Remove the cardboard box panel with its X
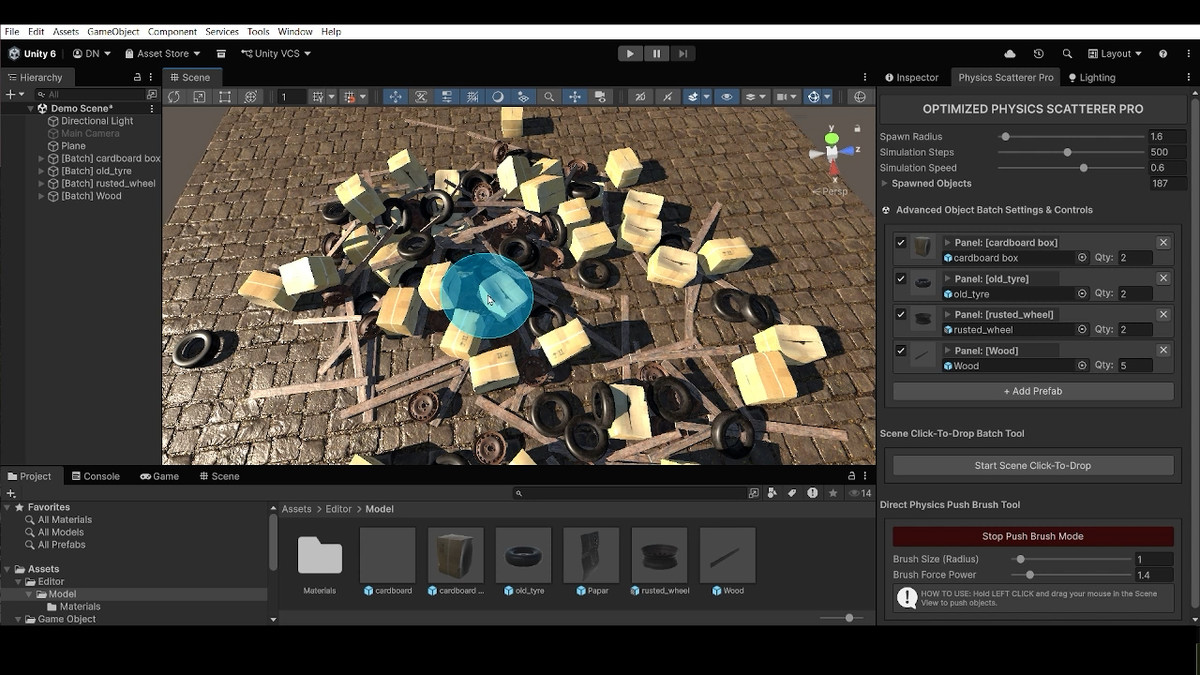 point(1163,242)
